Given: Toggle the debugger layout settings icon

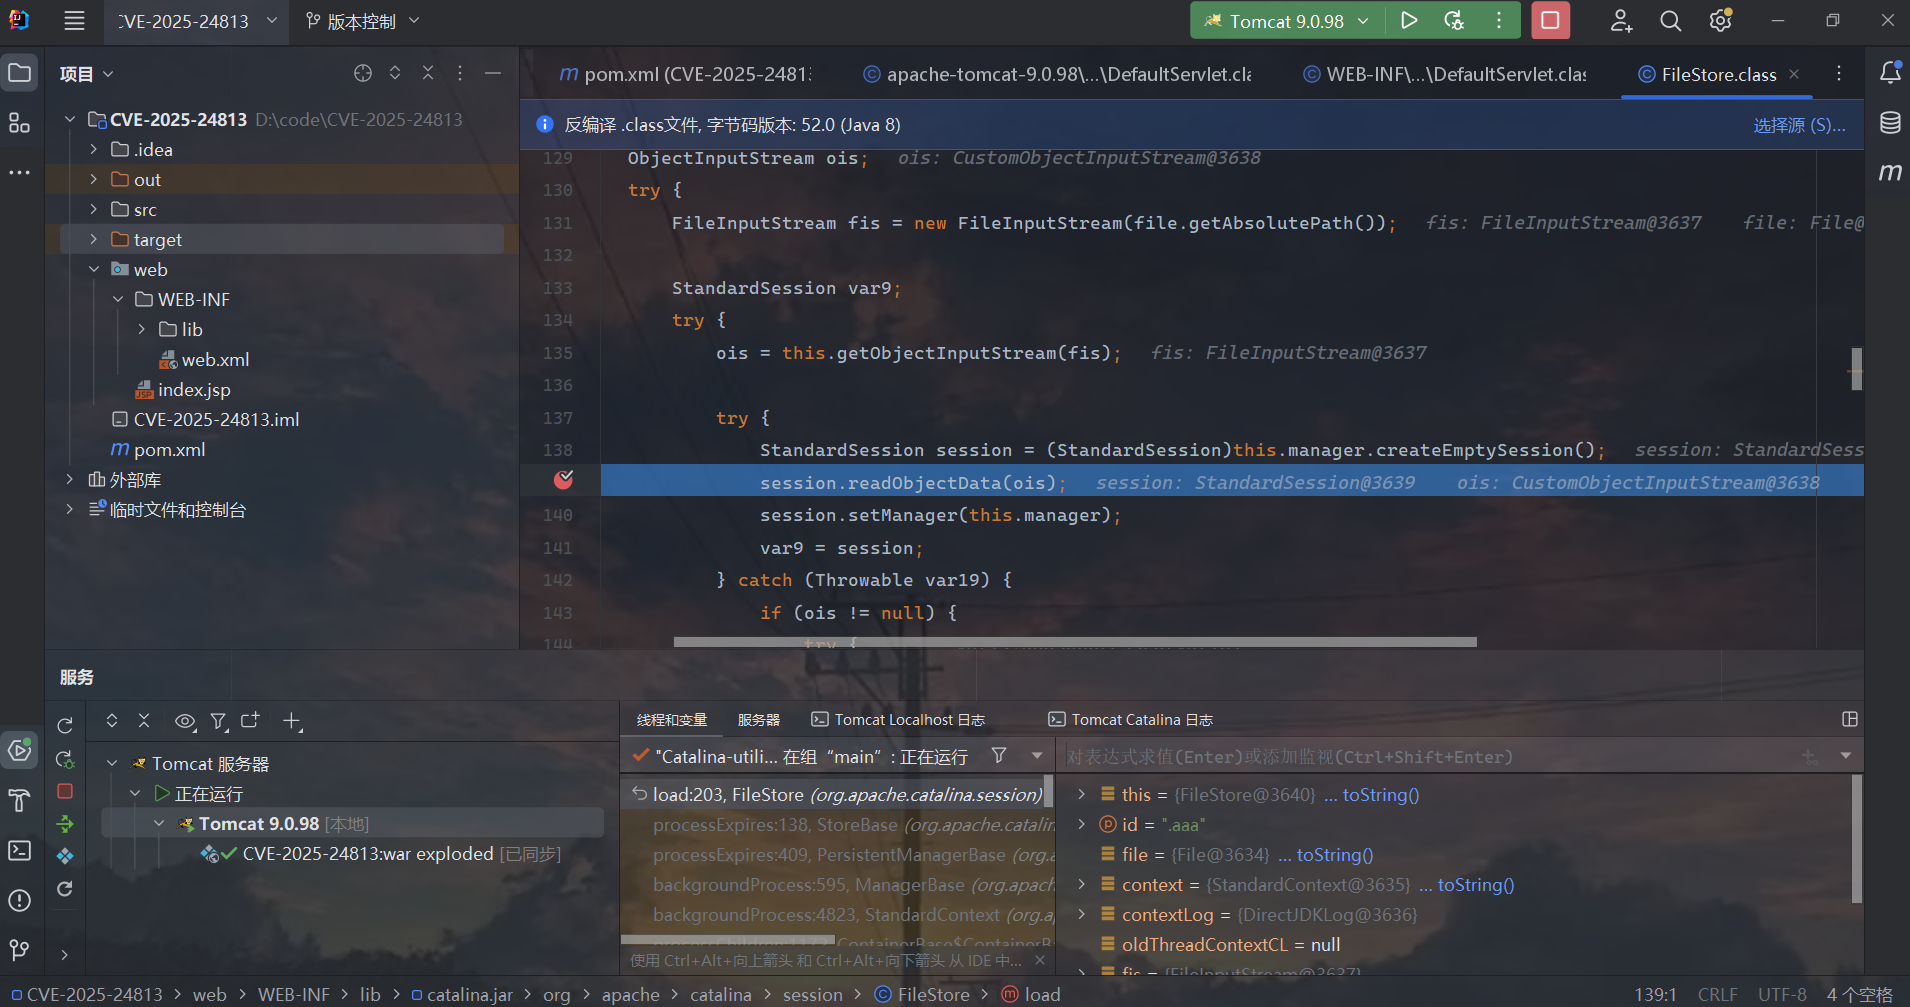Looking at the screenshot, I should 1850,719.
